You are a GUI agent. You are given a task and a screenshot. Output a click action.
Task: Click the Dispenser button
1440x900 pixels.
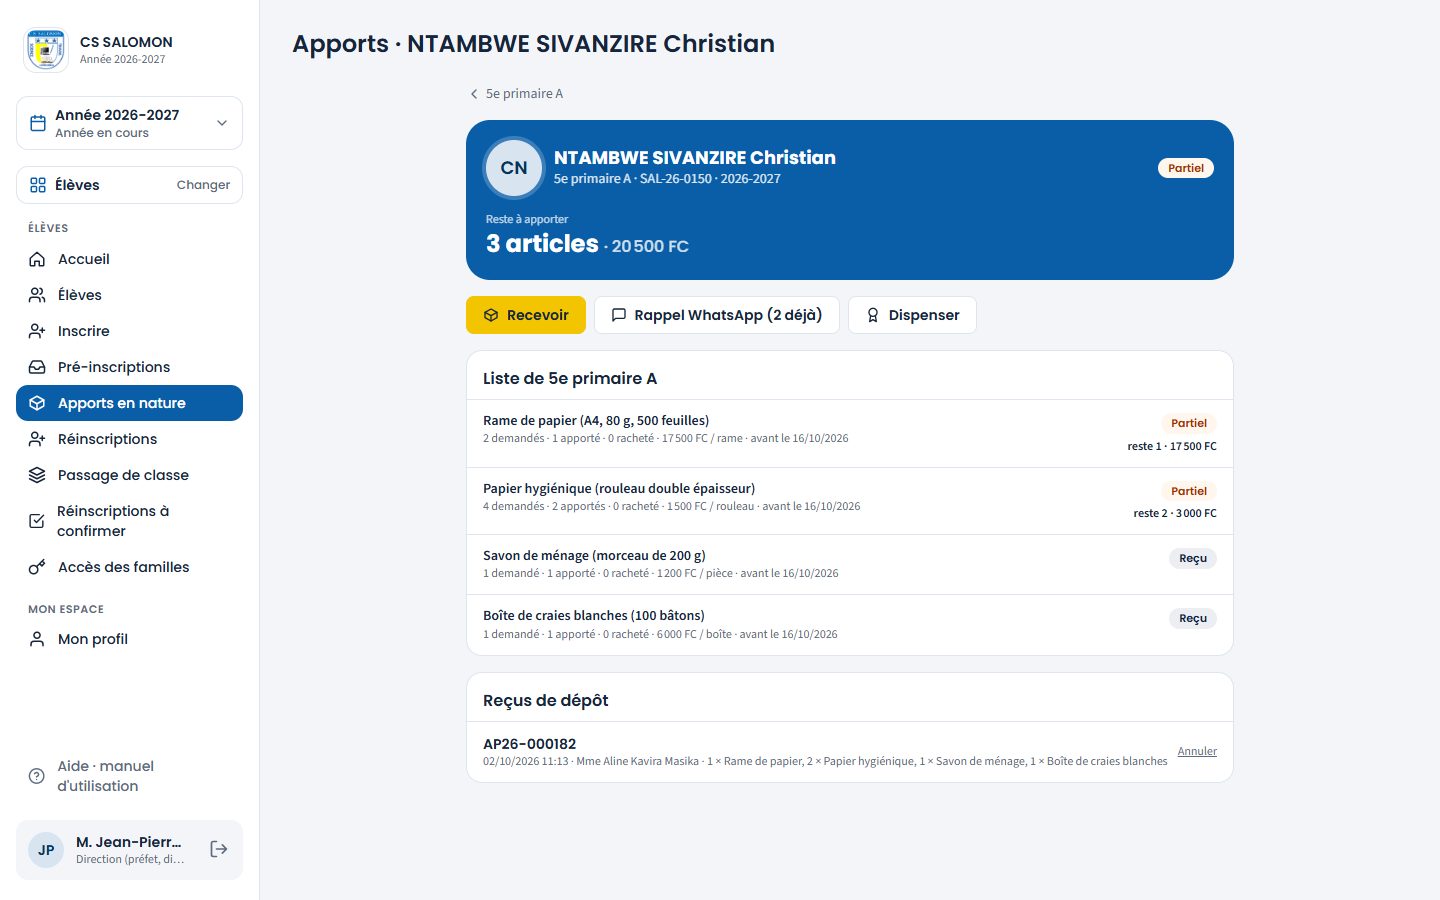click(912, 315)
